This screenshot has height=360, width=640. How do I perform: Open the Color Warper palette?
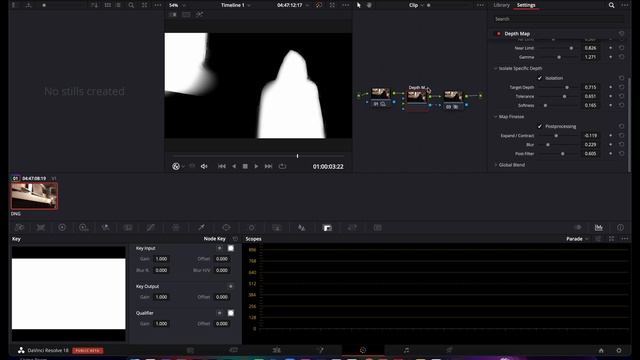point(176,227)
